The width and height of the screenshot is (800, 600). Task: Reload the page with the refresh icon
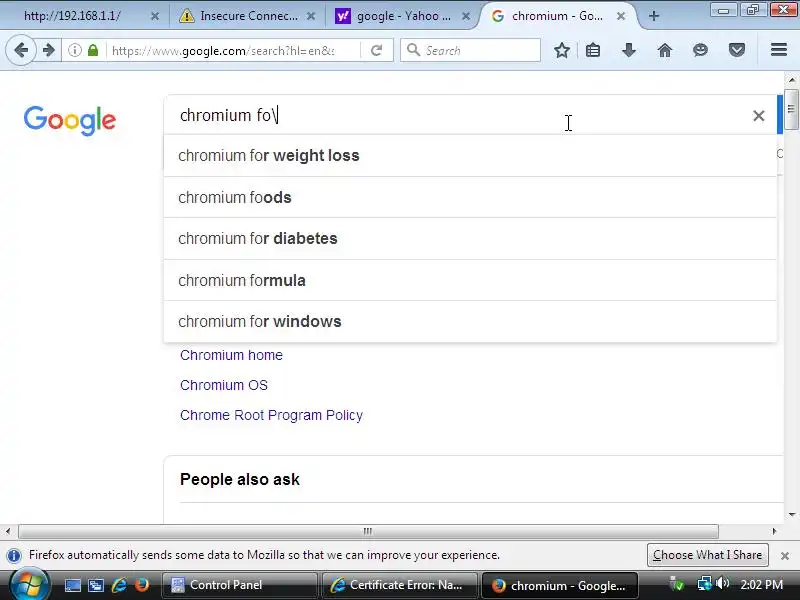tap(377, 50)
